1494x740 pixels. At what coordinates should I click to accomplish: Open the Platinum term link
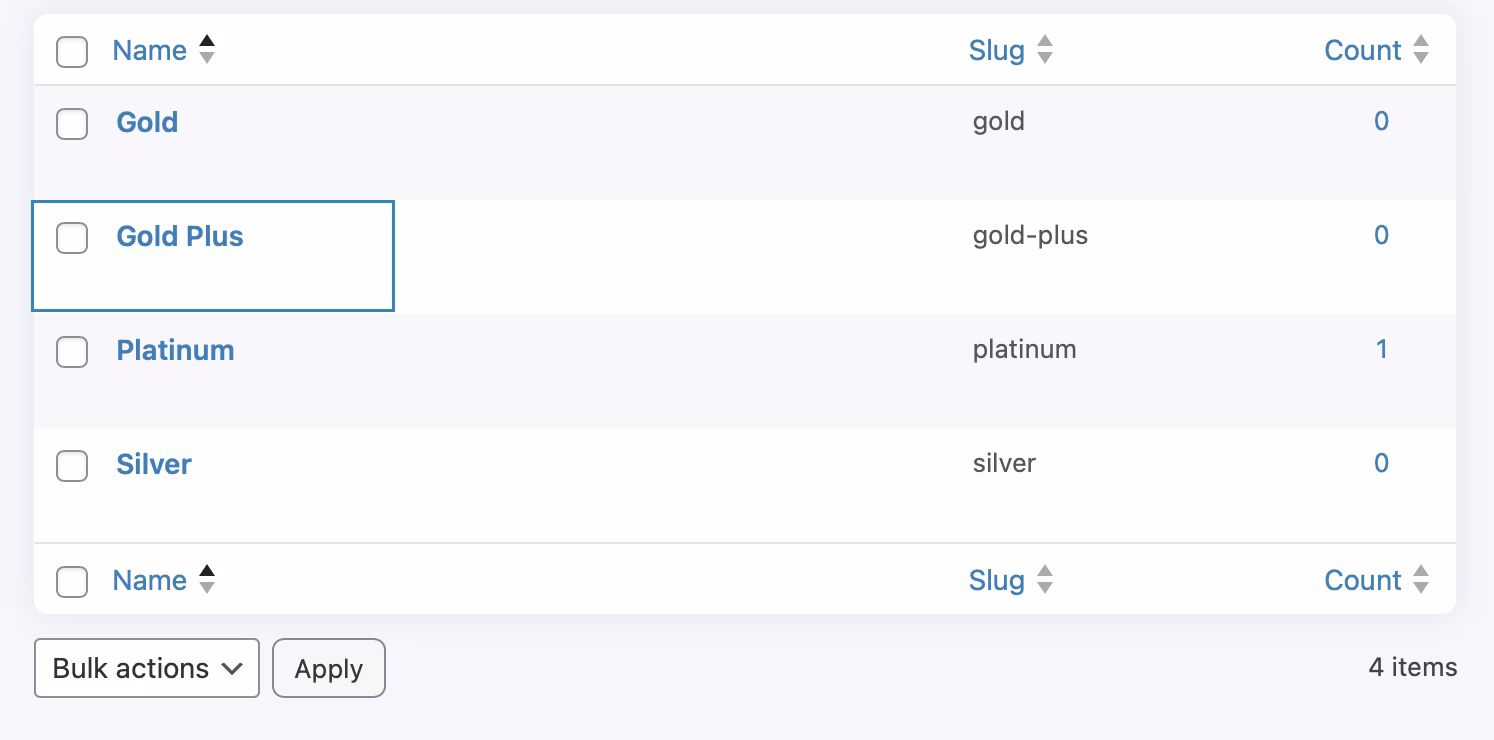click(x=175, y=350)
